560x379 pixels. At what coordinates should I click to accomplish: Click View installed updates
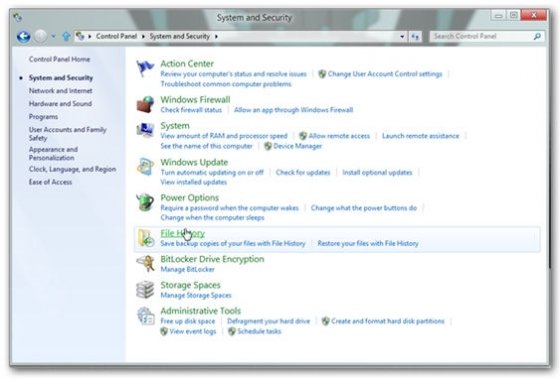point(194,182)
